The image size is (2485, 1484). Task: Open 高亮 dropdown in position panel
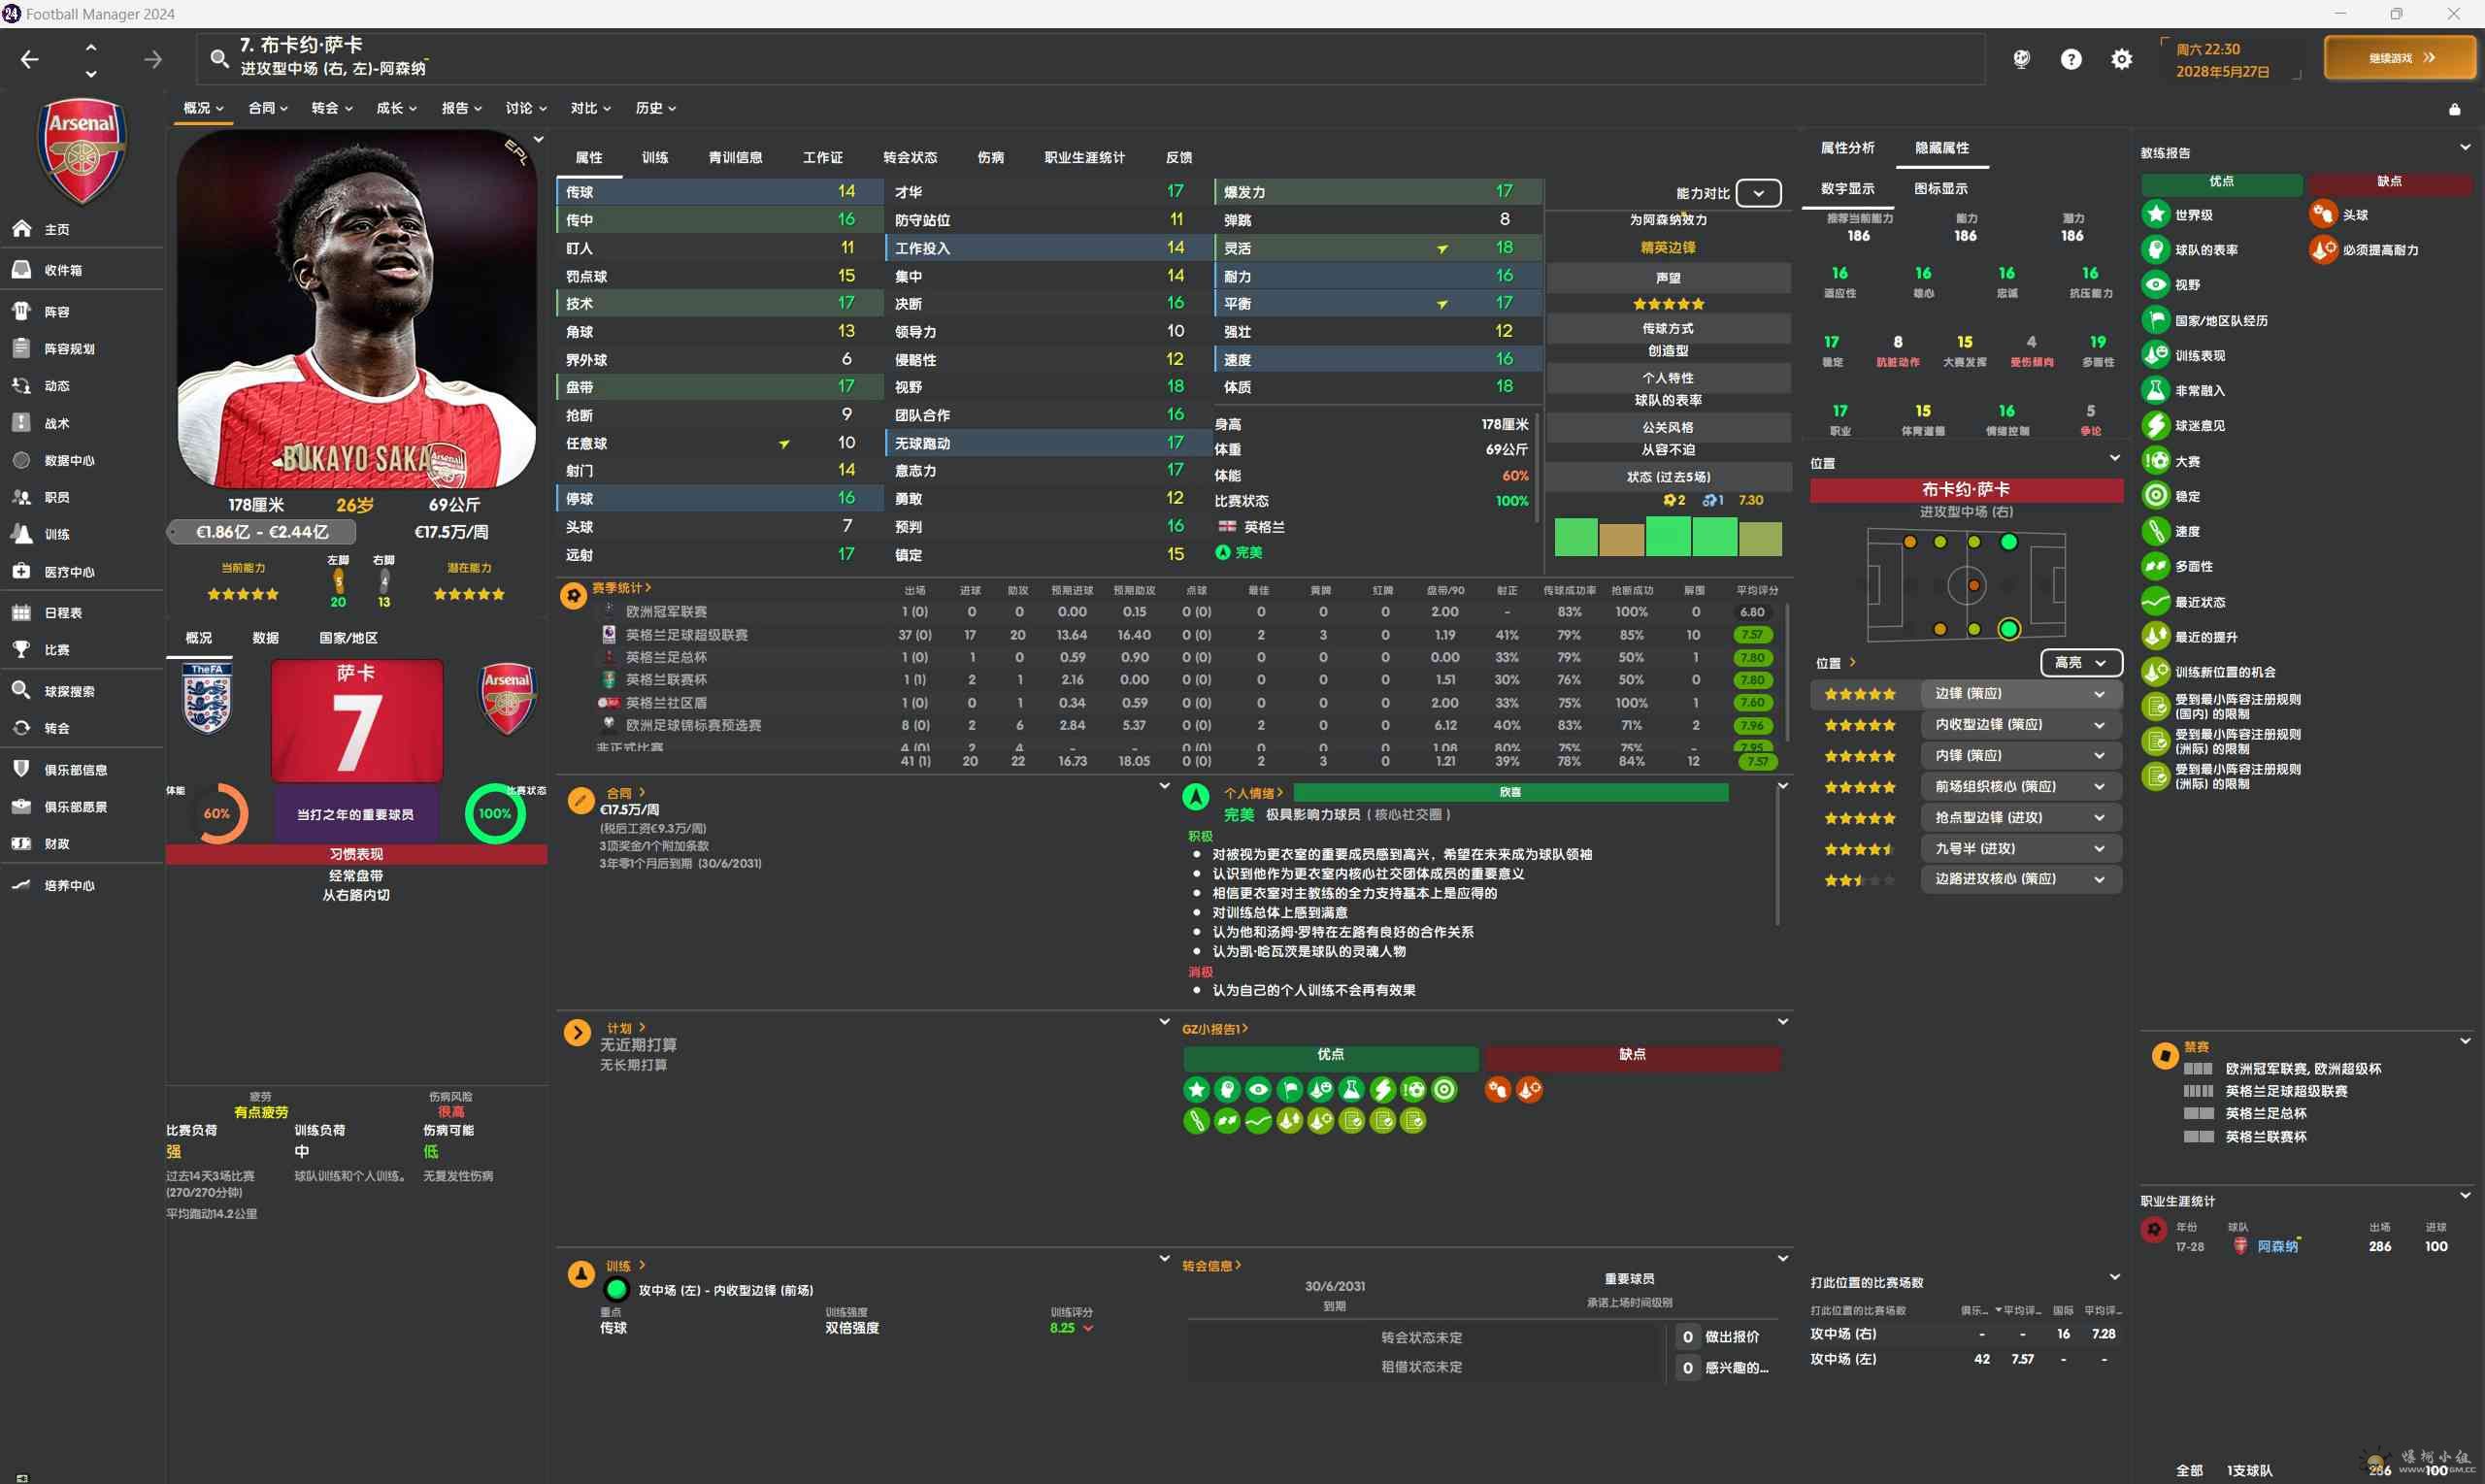coord(2080,663)
